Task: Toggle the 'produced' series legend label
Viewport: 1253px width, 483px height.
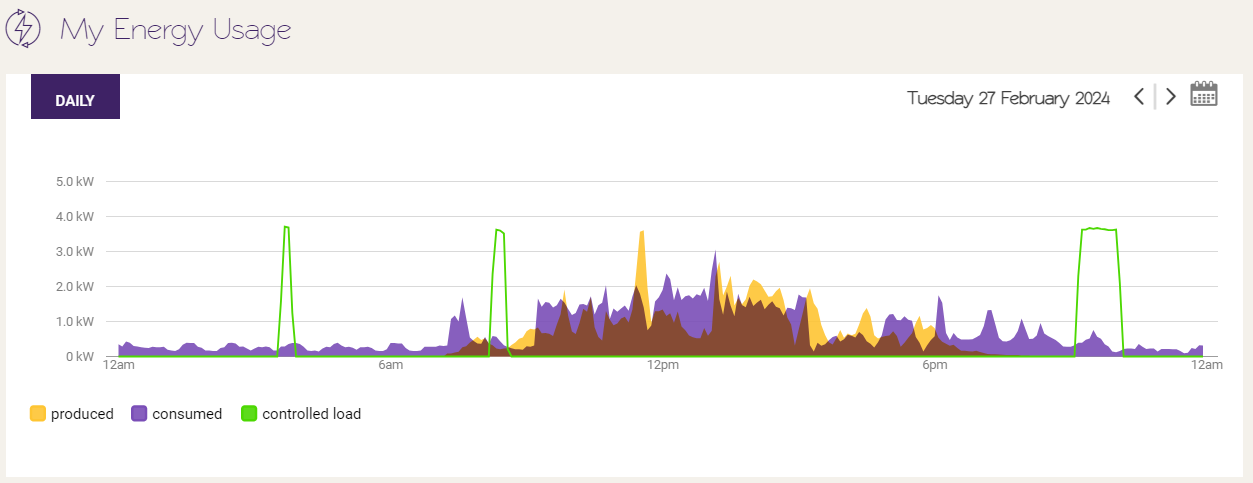Action: click(82, 414)
